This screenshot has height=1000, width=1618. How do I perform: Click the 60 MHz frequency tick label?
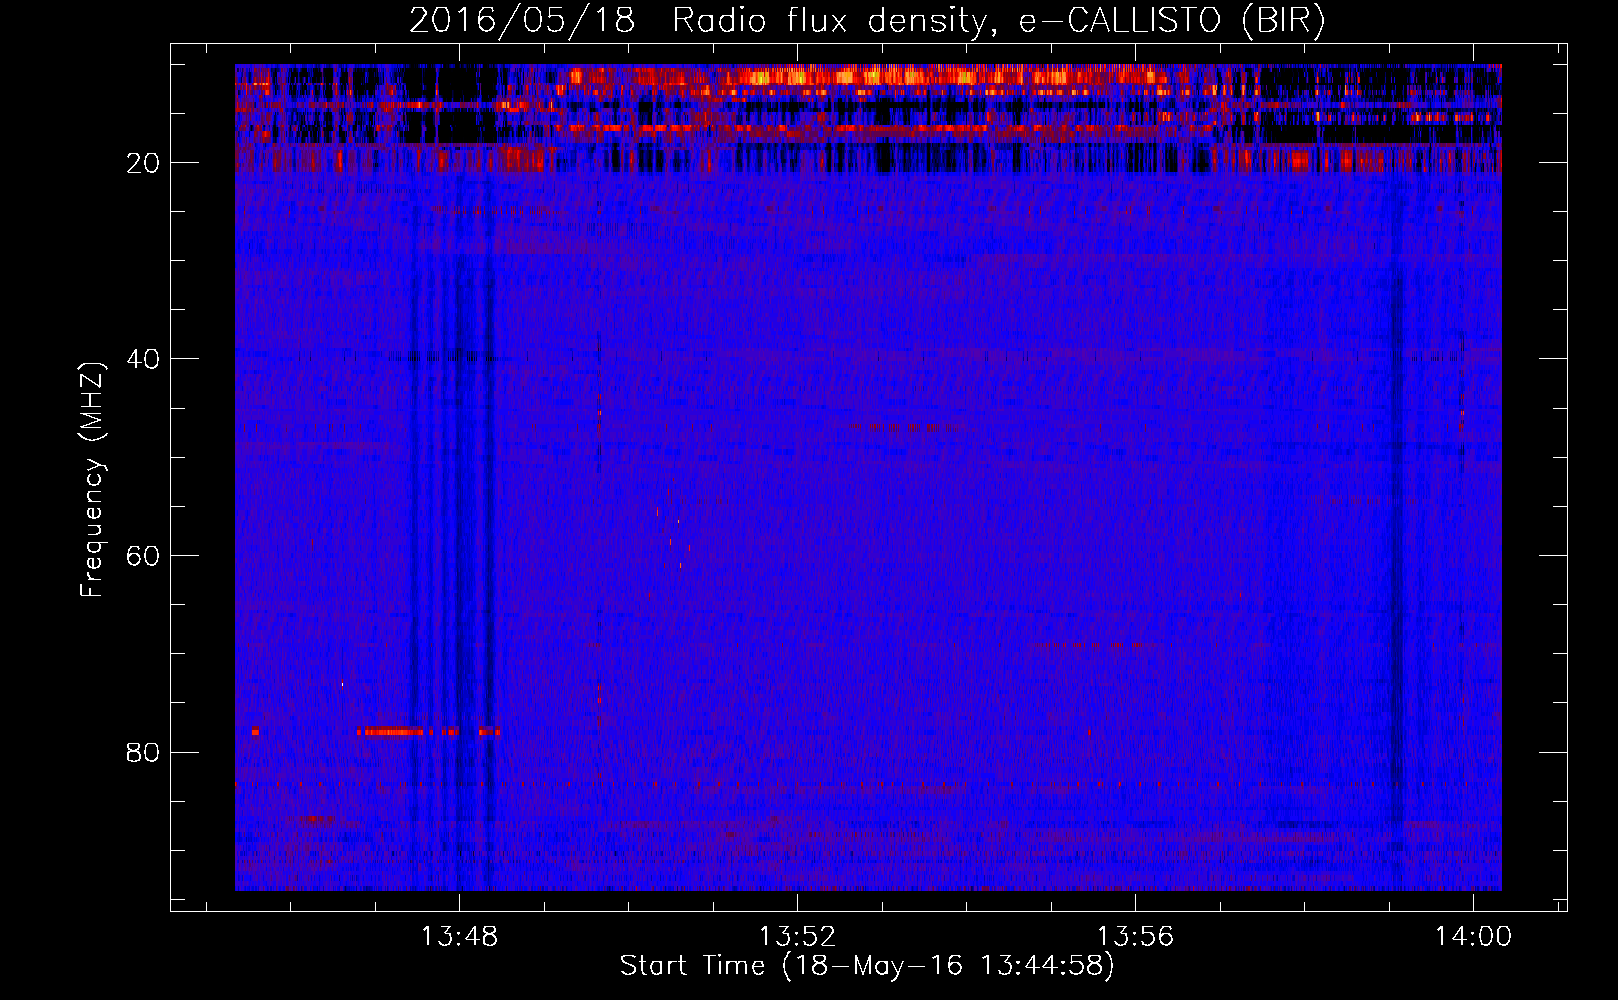pyautogui.click(x=143, y=556)
